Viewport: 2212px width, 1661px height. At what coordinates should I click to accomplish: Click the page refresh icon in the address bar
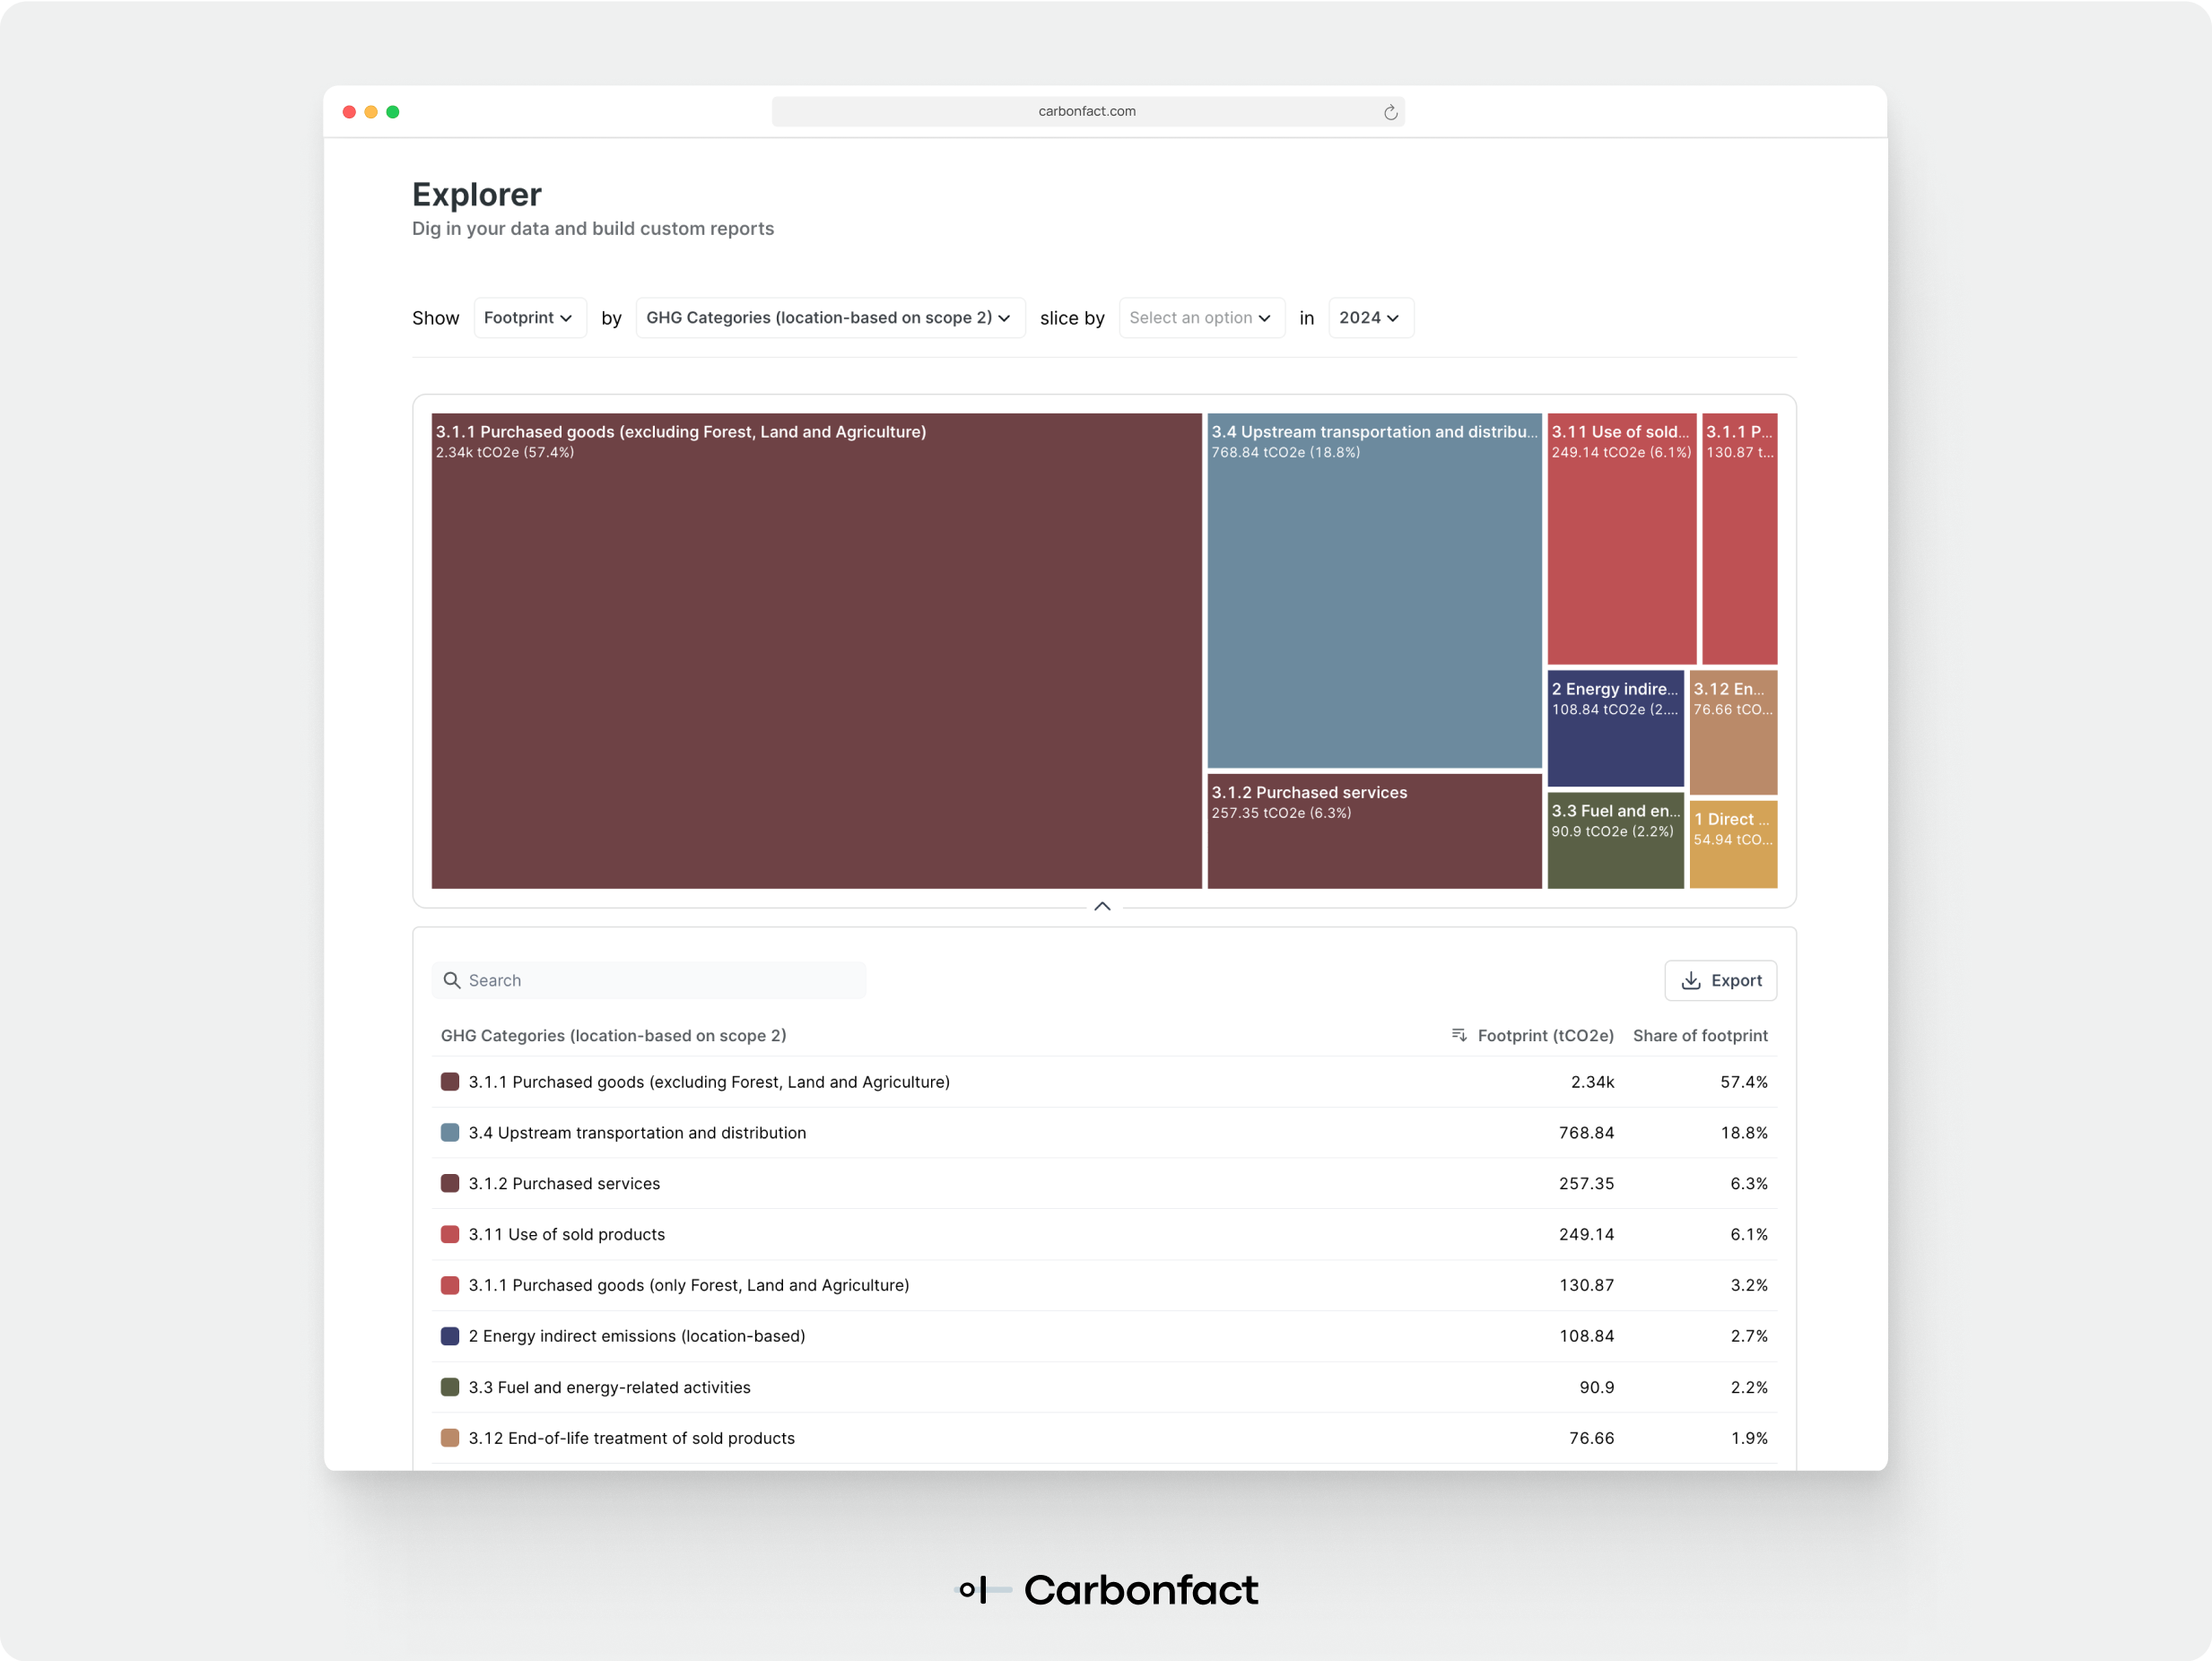[1390, 111]
